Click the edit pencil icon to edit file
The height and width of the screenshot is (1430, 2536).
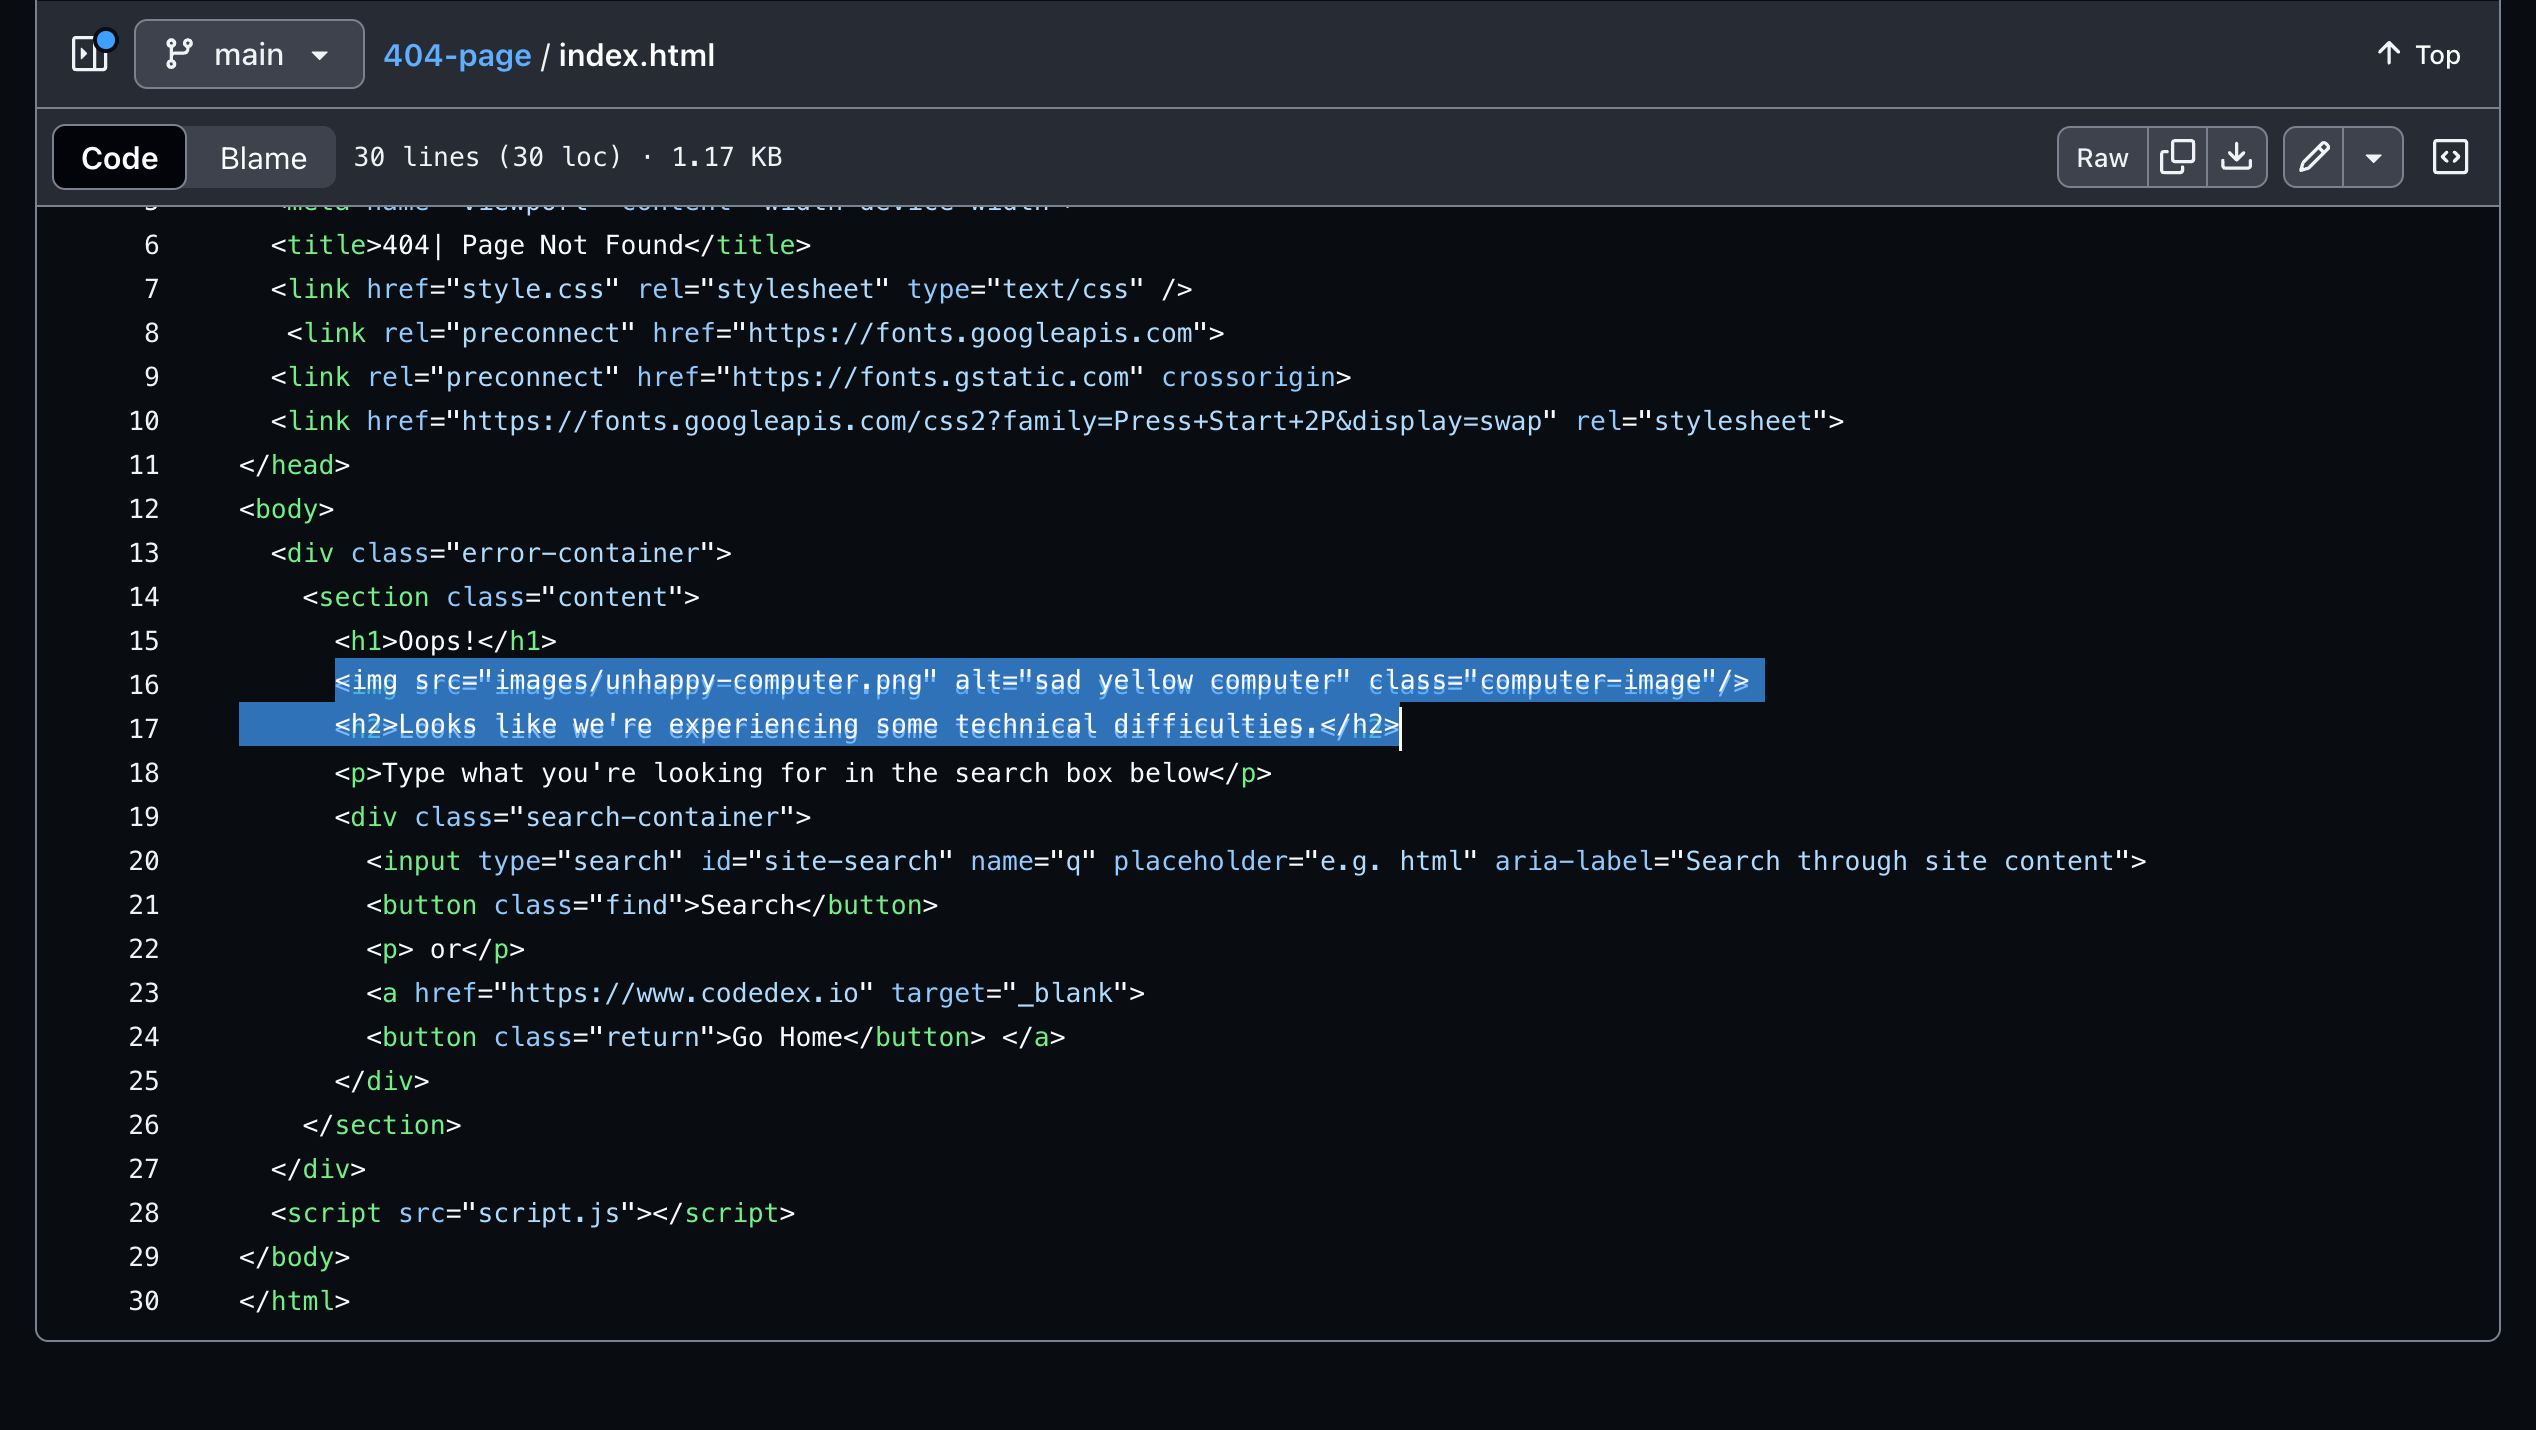[x=2313, y=157]
